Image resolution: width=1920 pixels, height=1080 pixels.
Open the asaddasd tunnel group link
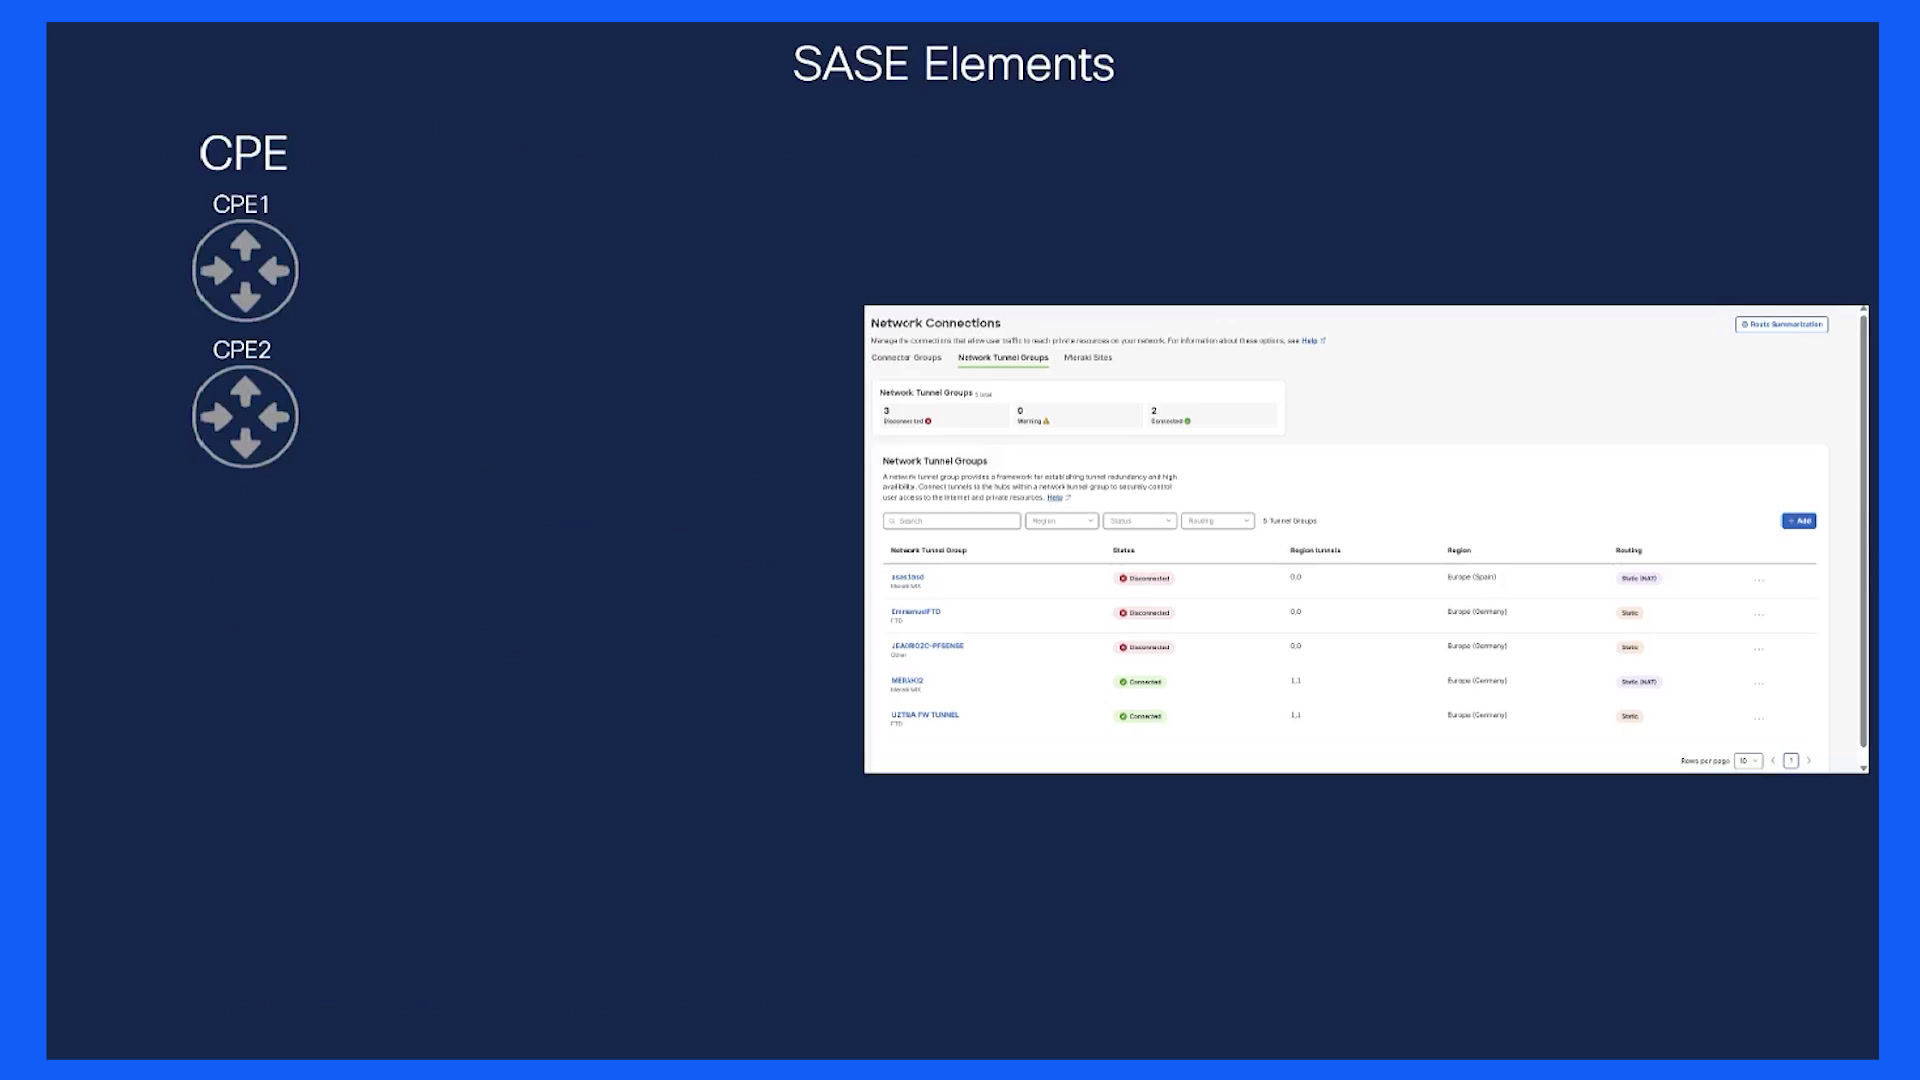[908, 577]
